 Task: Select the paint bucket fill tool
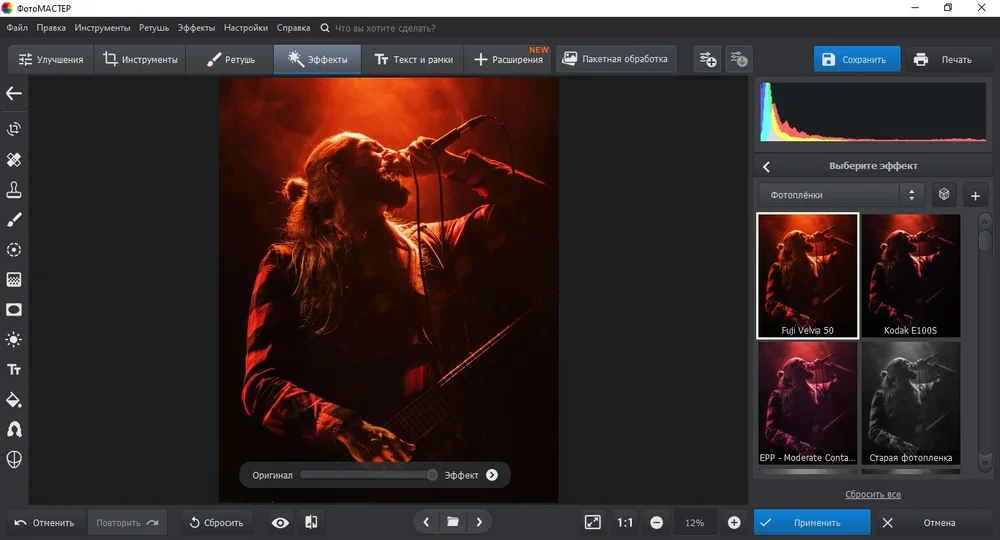[14, 400]
